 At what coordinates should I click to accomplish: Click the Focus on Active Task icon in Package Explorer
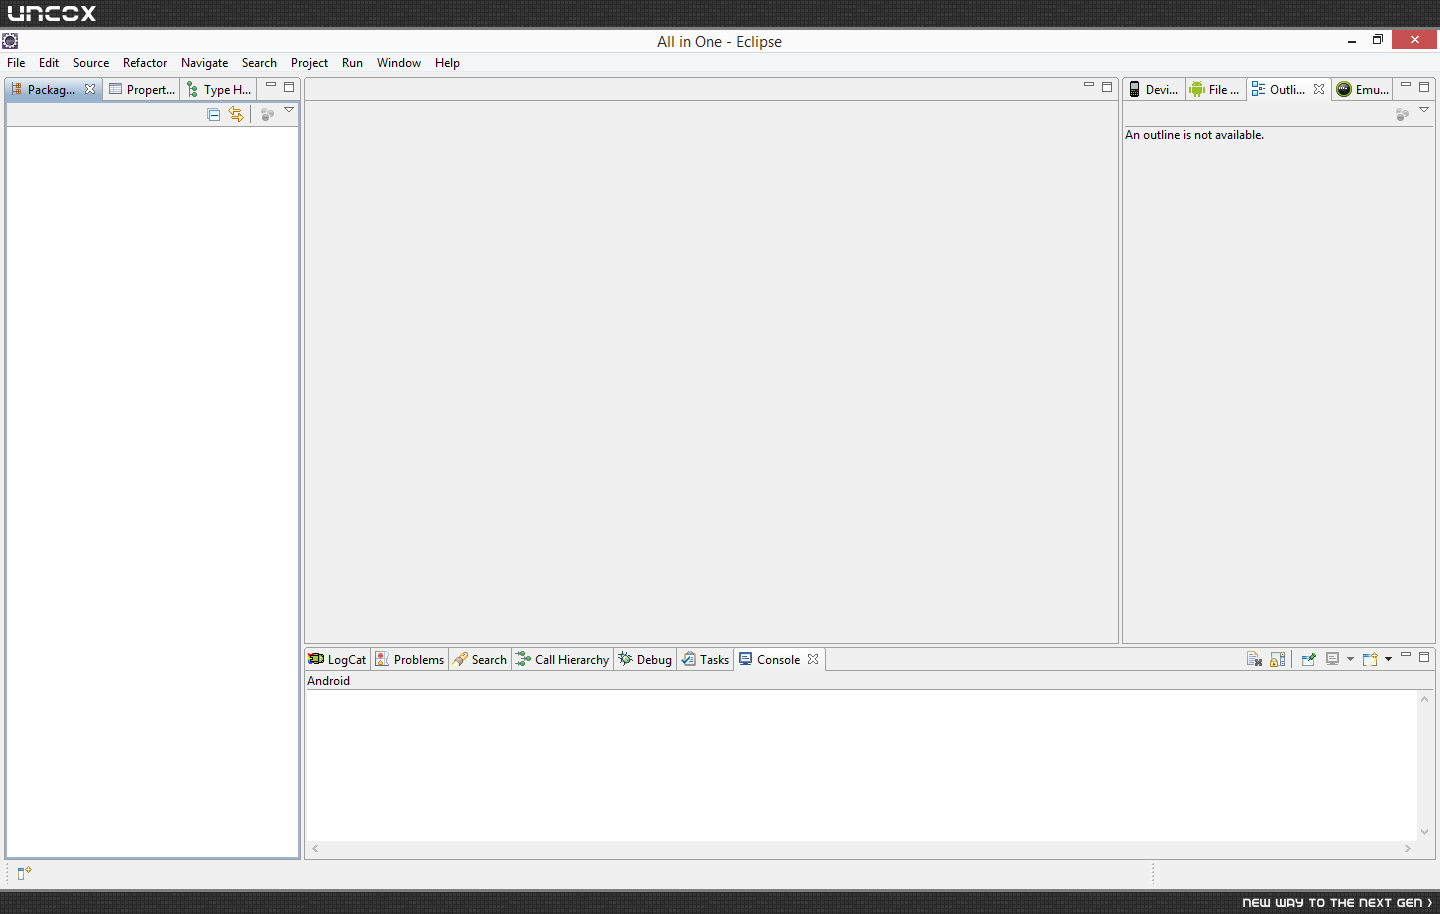pos(267,114)
